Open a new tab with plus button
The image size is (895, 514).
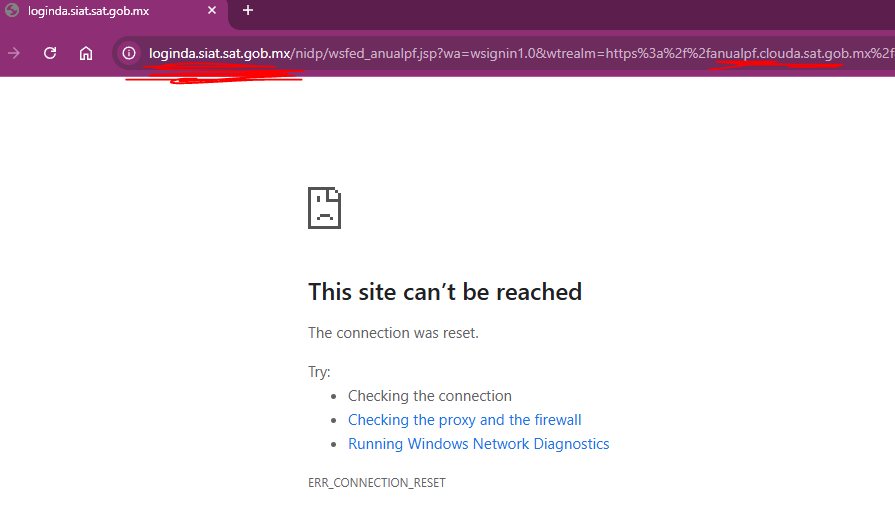click(248, 10)
